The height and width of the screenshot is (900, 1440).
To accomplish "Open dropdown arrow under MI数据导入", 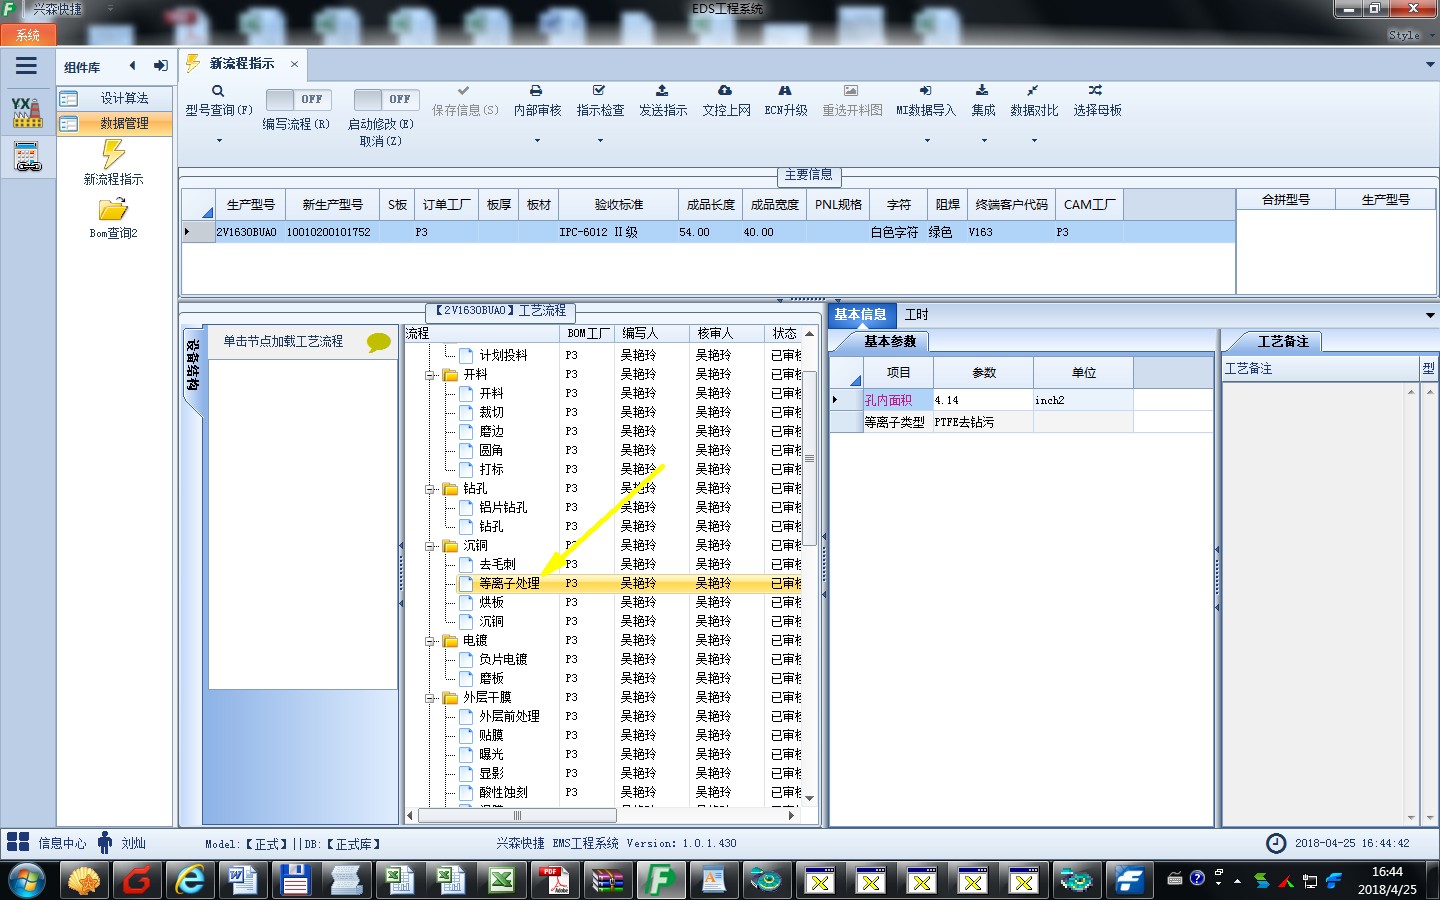I will pos(927,141).
